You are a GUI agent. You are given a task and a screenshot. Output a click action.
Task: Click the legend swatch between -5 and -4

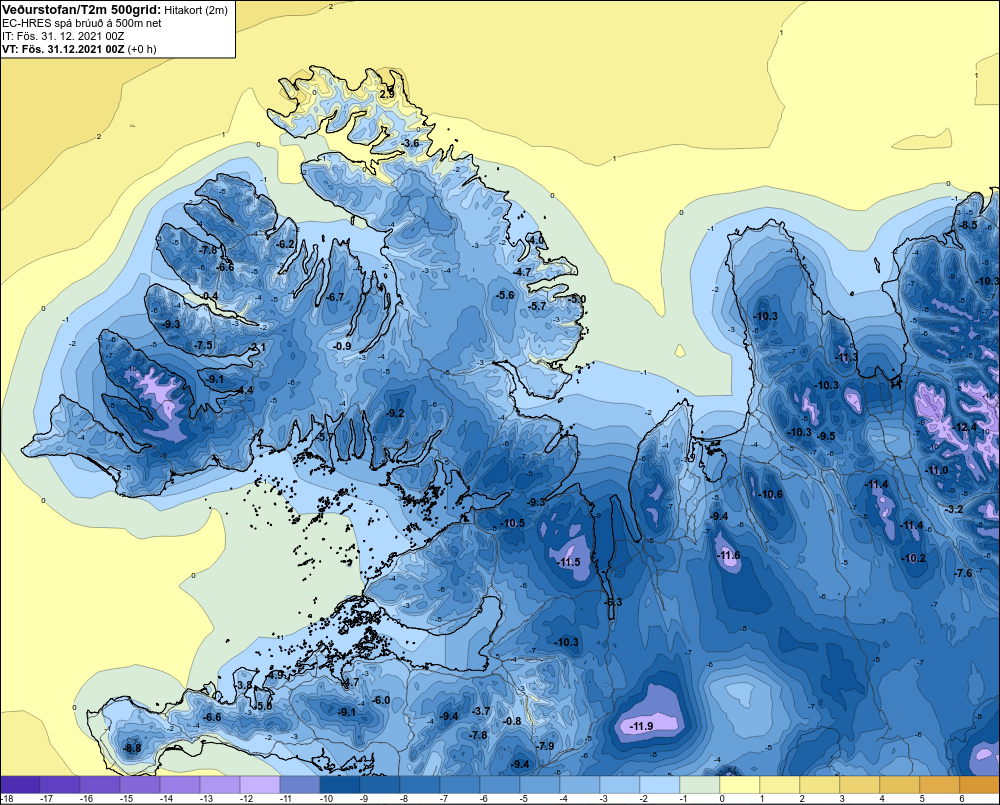tap(540, 785)
